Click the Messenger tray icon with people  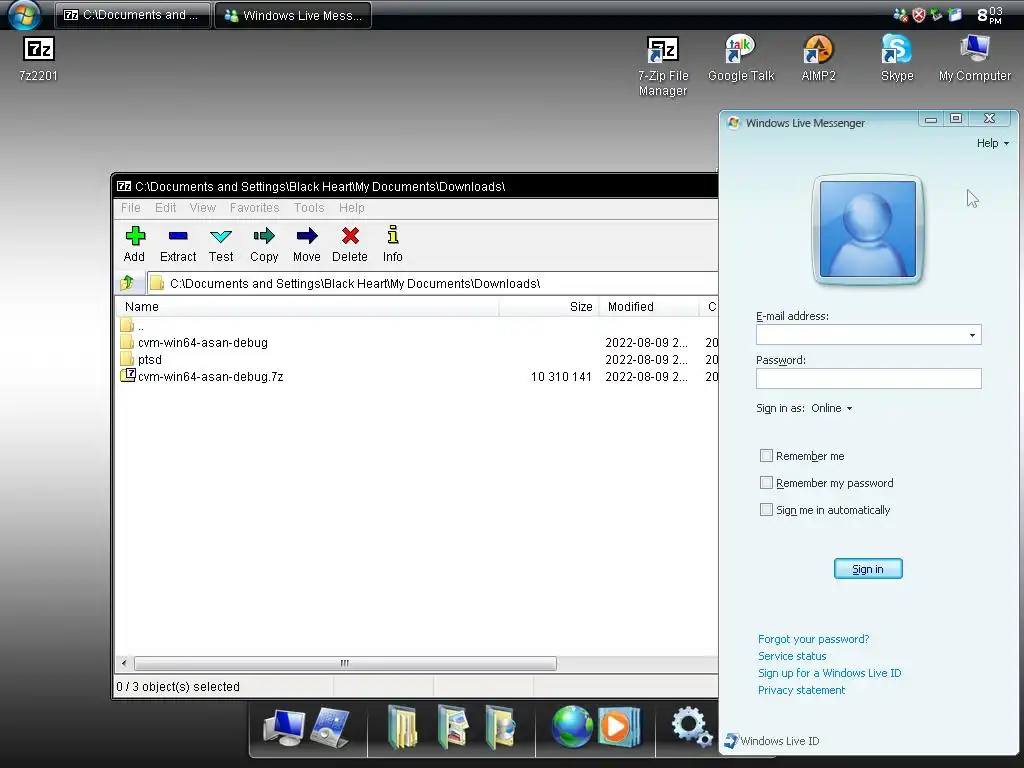tap(900, 14)
